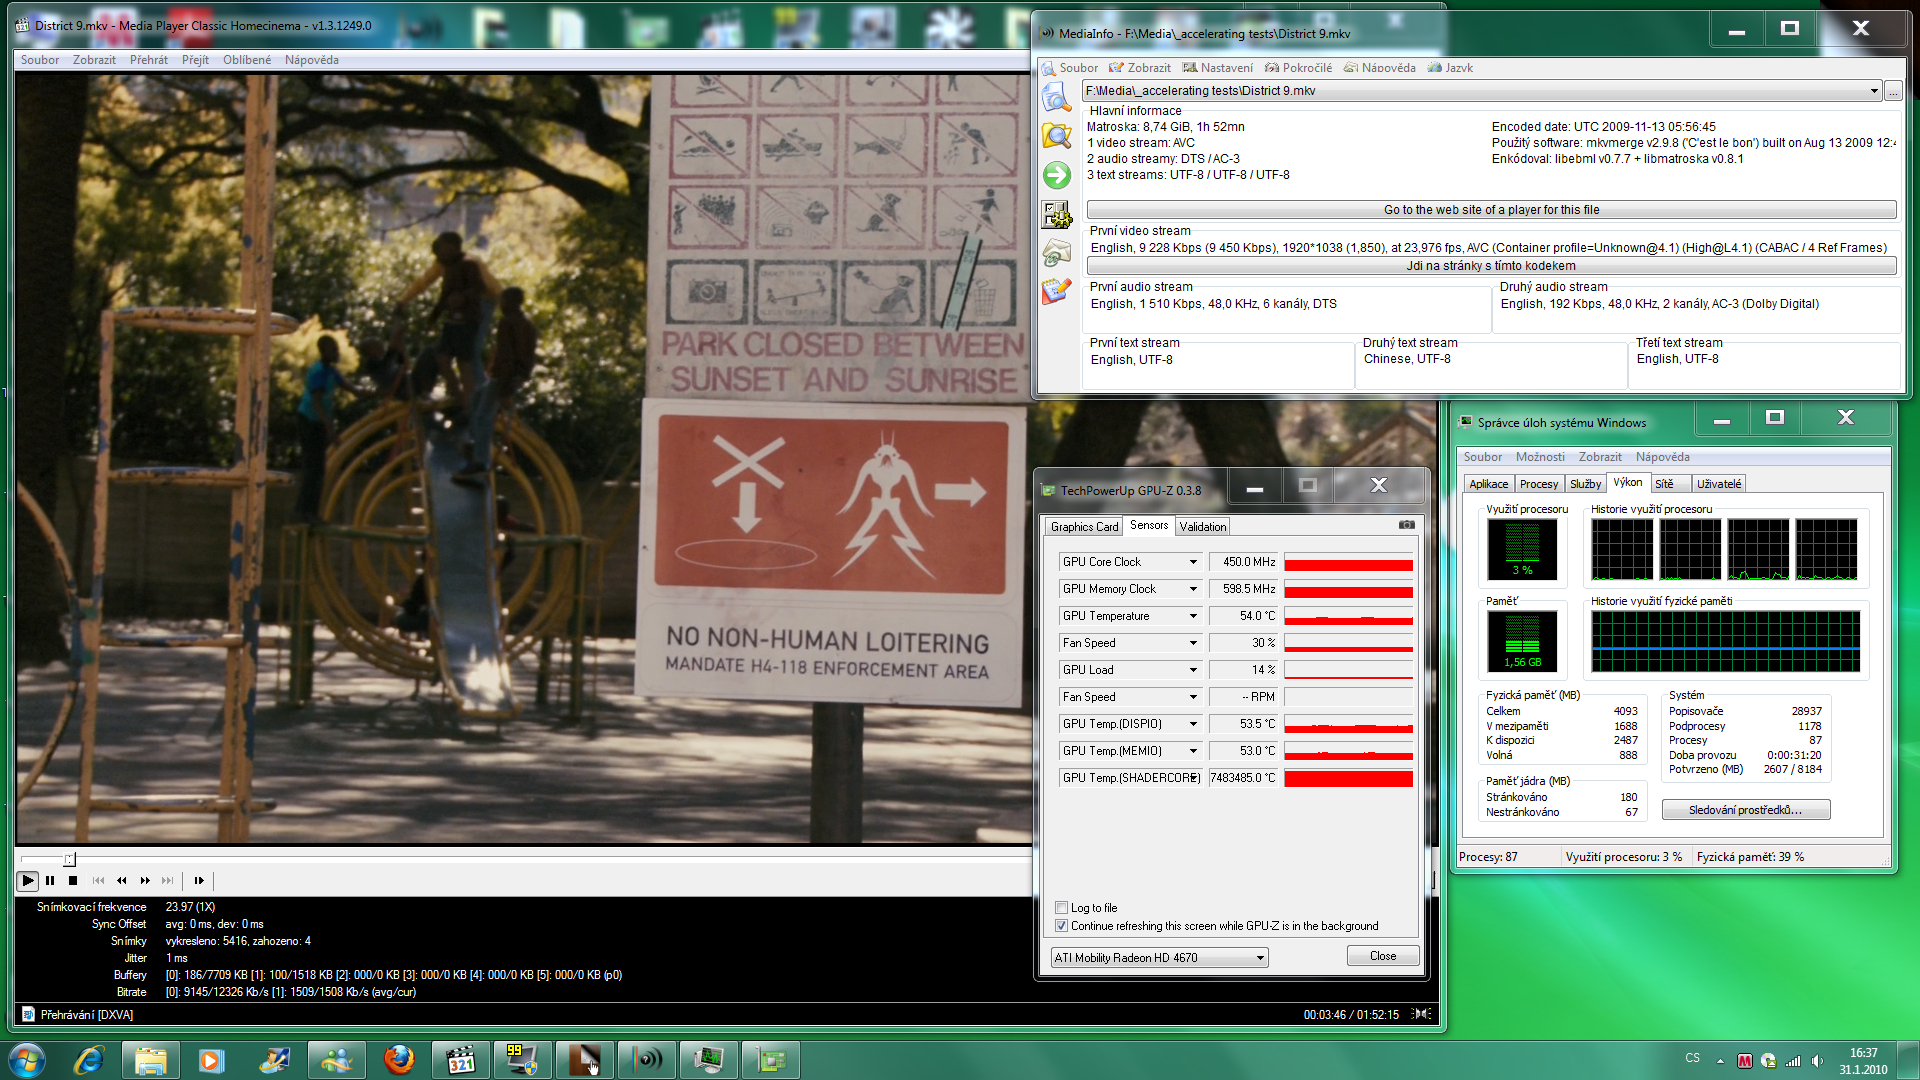Expand the Fan Speed percent sensor dropdown
The height and width of the screenshot is (1080, 1920).
[1193, 643]
